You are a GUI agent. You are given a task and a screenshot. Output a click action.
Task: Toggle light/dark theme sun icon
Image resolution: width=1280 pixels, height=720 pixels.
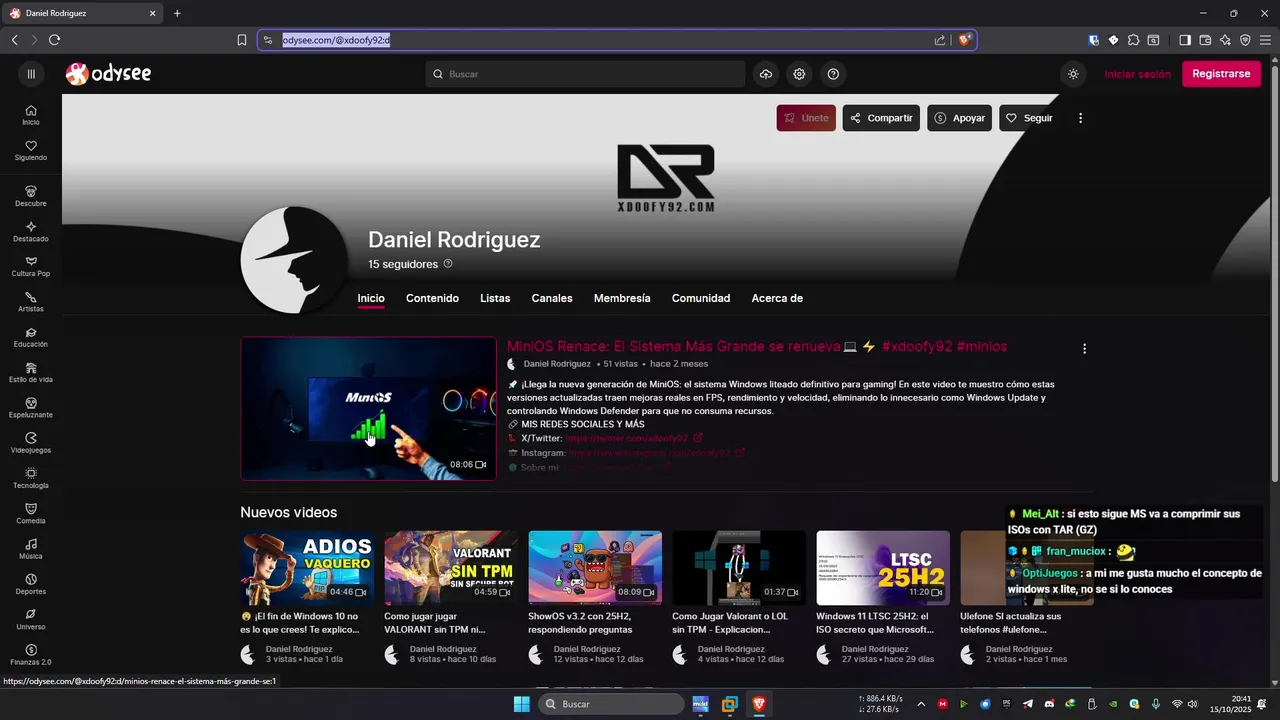[x=1073, y=74]
